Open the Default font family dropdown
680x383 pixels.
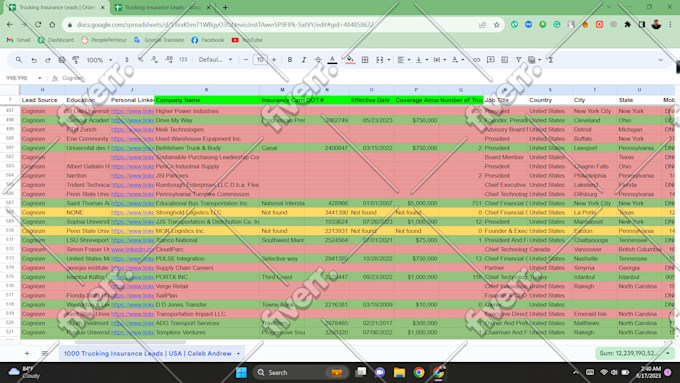pyautogui.click(x=216, y=60)
